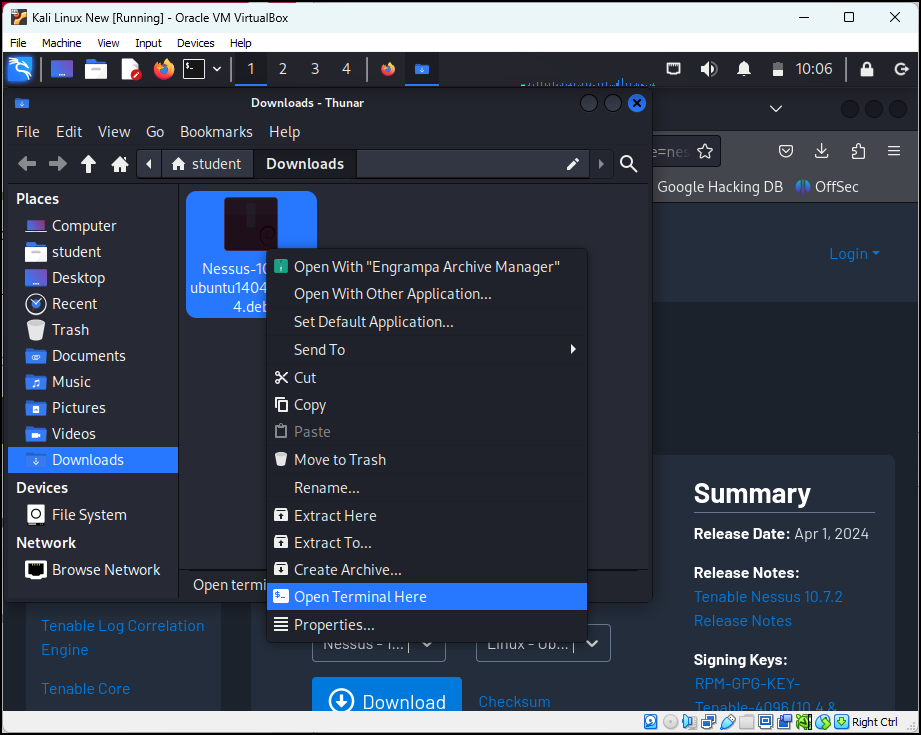Open the network connection icon in panel

point(674,69)
